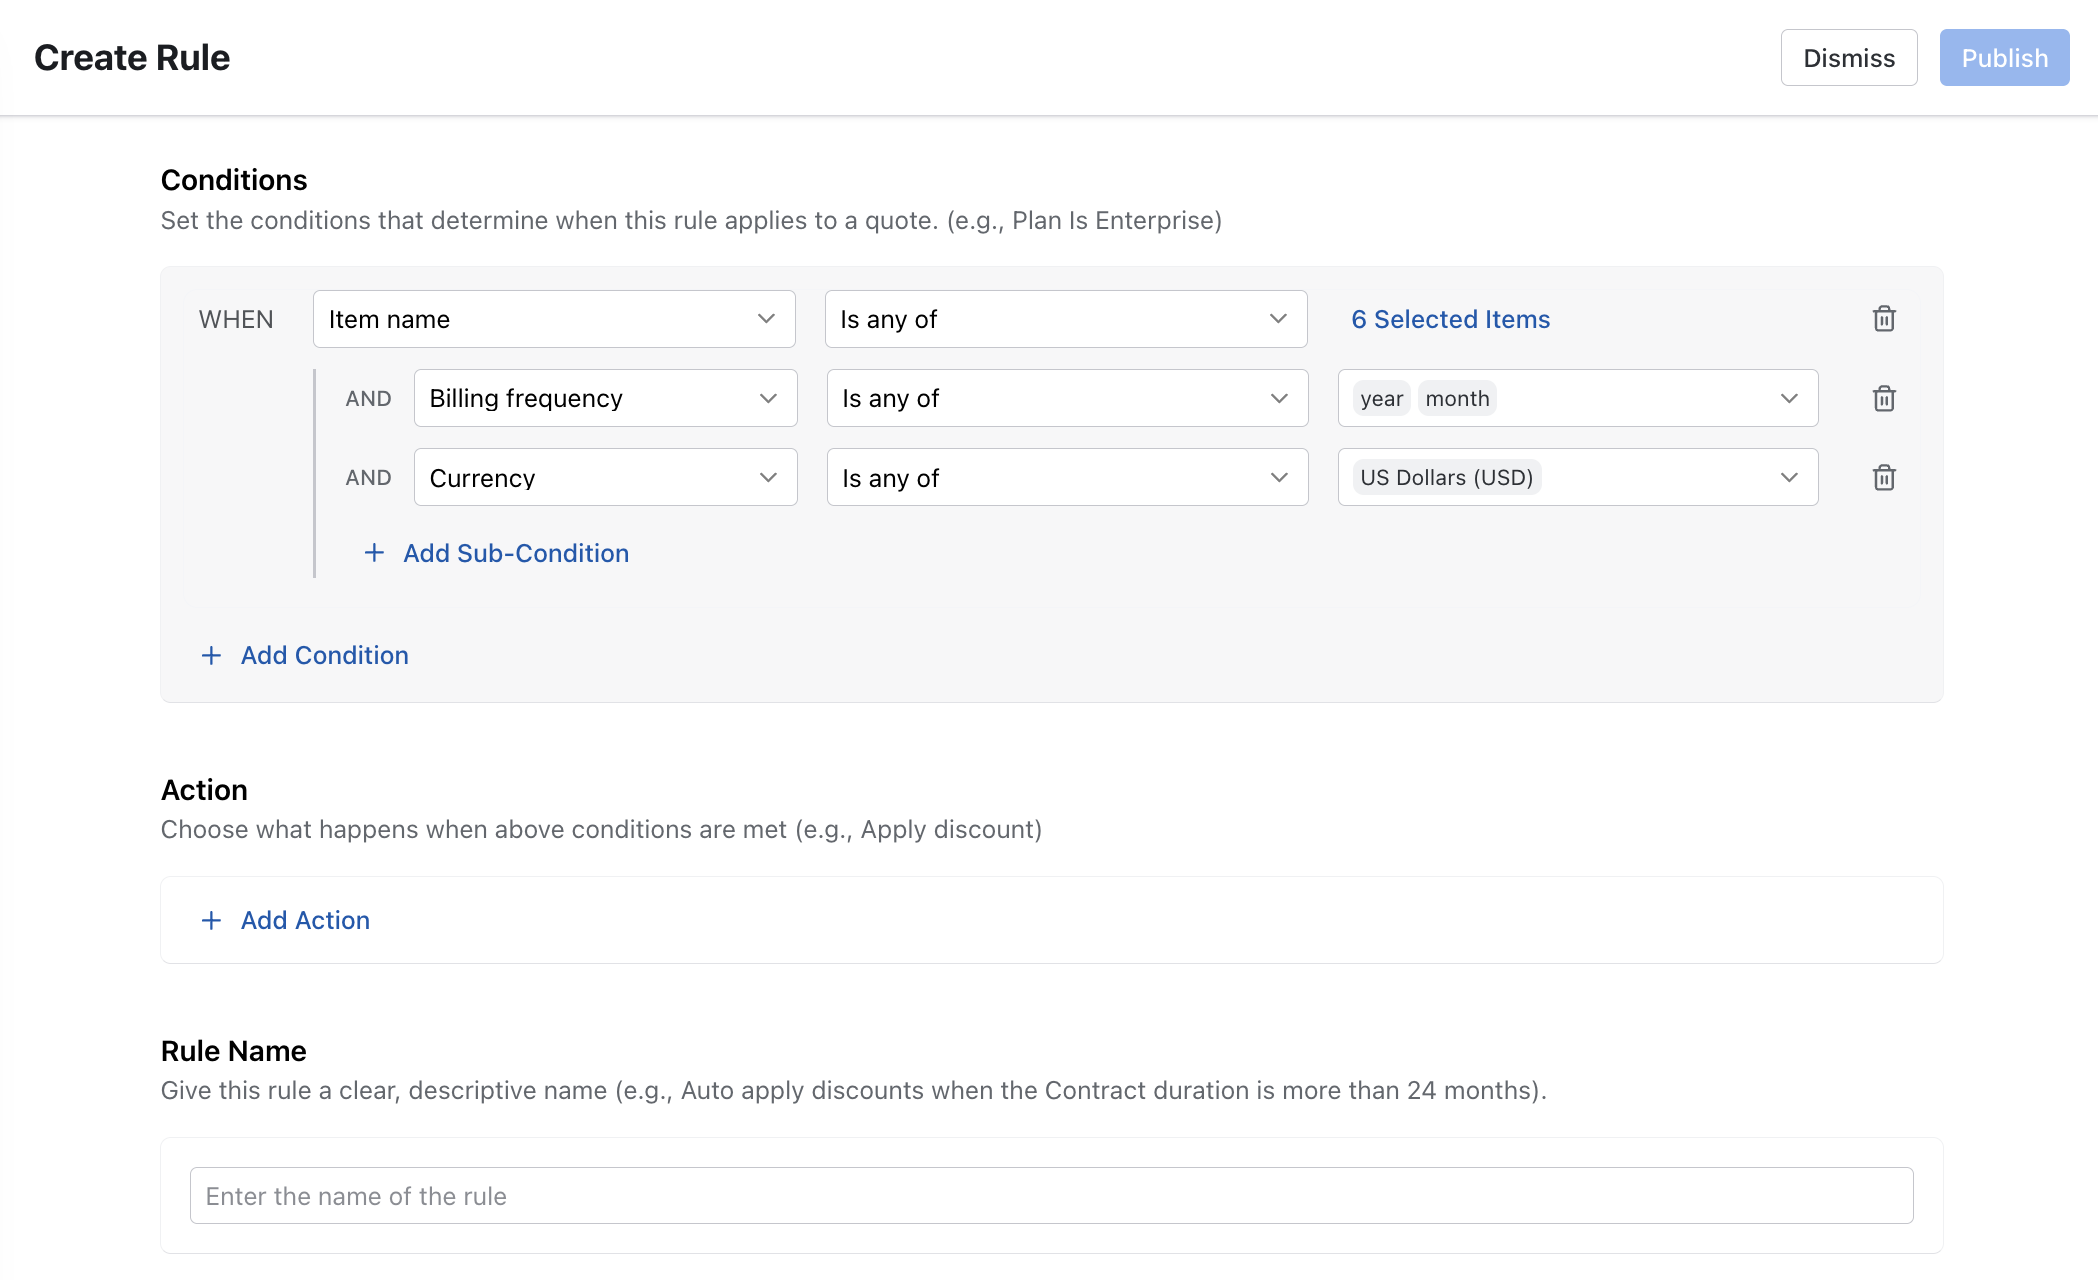This screenshot has height=1280, width=2098.
Task: Click the Add Condition link
Action: (x=324, y=655)
